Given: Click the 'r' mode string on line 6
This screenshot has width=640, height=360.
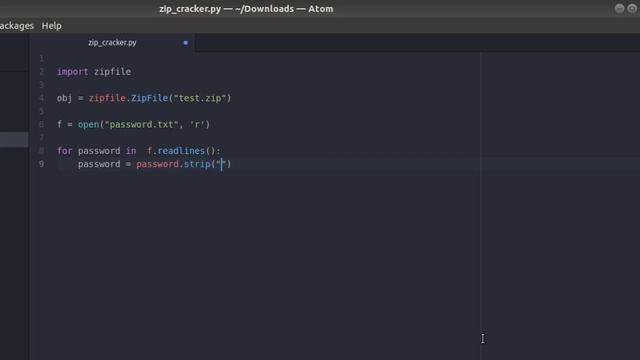Looking at the screenshot, I should [x=197, y=124].
